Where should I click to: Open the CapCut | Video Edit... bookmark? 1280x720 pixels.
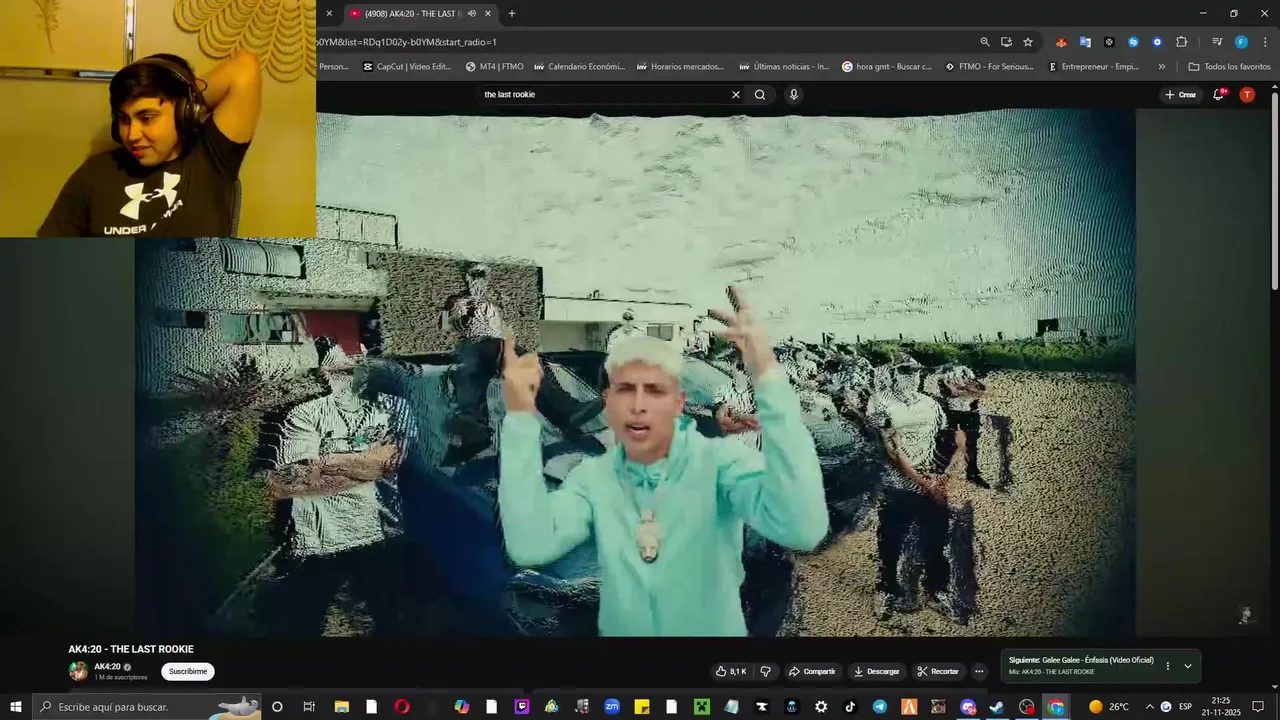[407, 67]
